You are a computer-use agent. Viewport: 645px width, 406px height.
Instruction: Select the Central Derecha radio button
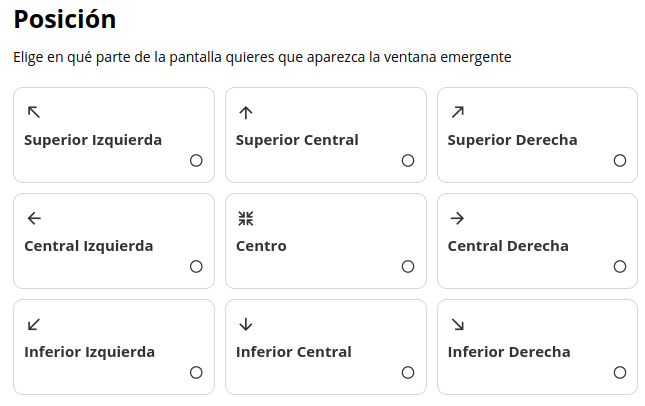[620, 266]
